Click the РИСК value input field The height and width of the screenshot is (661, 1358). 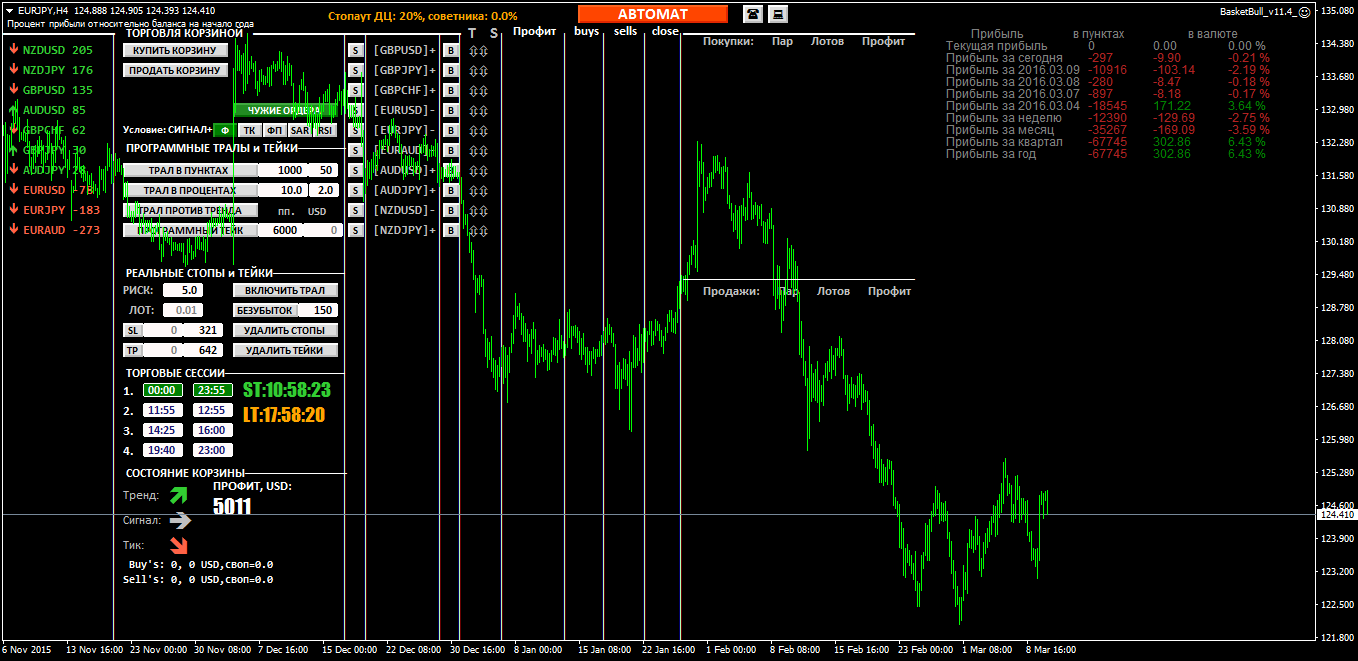pyautogui.click(x=183, y=290)
